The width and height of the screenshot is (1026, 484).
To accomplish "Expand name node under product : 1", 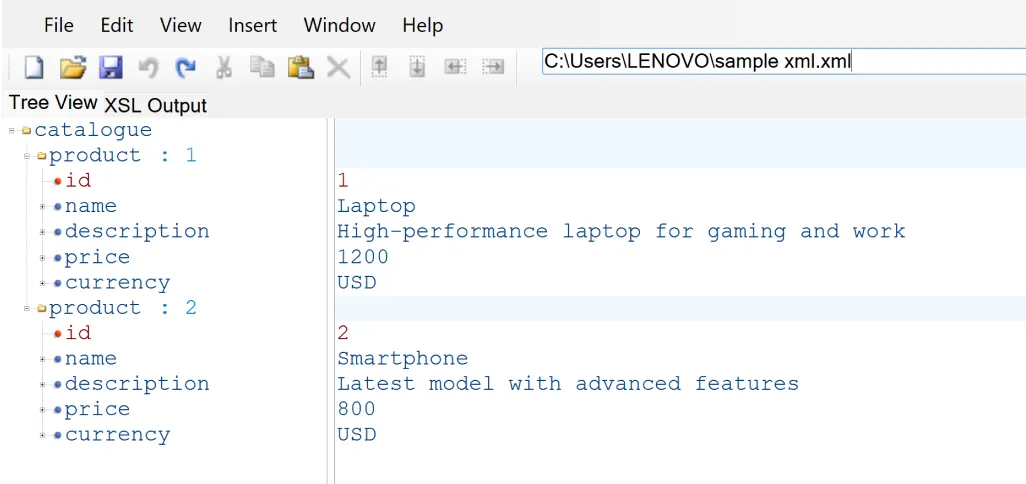I will point(43,207).
